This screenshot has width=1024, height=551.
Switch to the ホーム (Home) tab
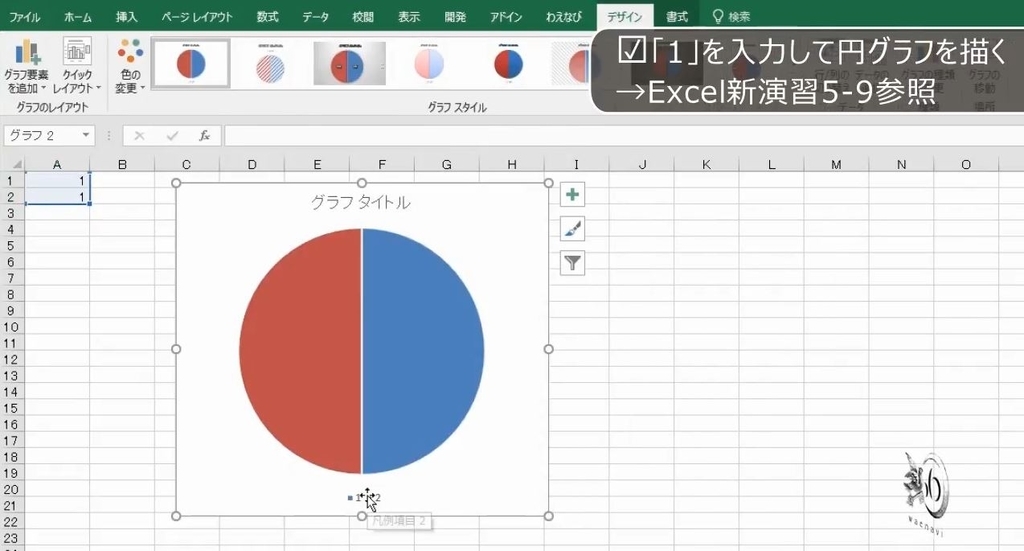(x=78, y=17)
